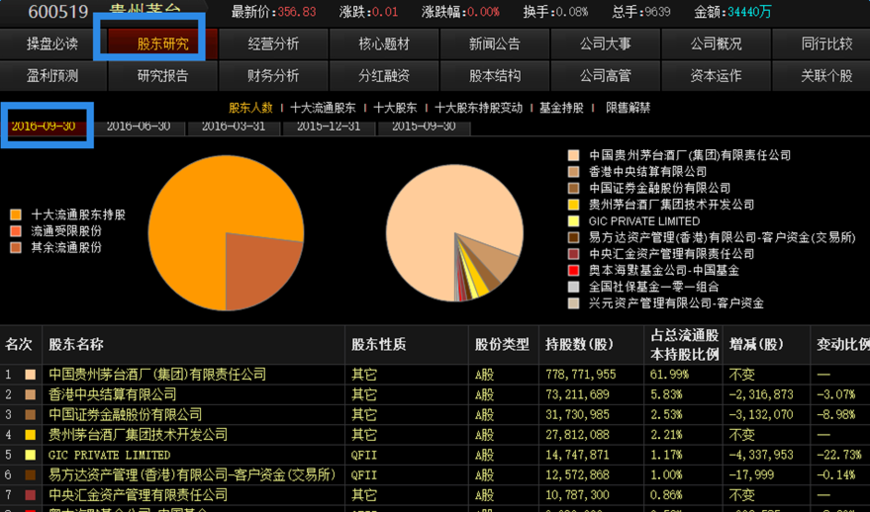Screen dimensions: 870x512
Task: Select the 股东研究 tab
Action: click(x=163, y=44)
